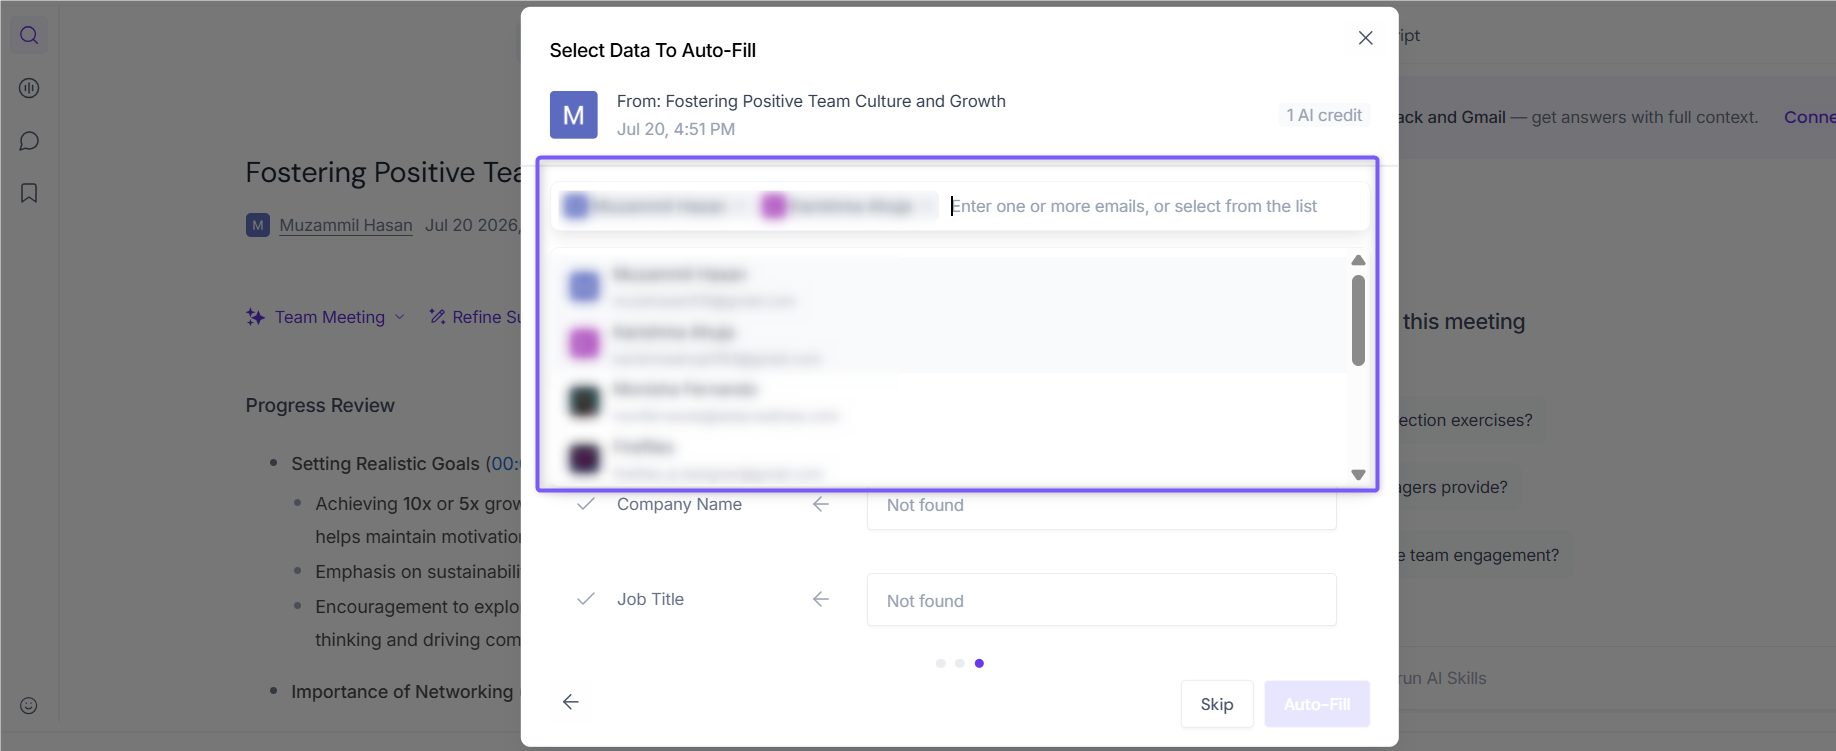Click the arrow next to Company Name

tap(821, 504)
